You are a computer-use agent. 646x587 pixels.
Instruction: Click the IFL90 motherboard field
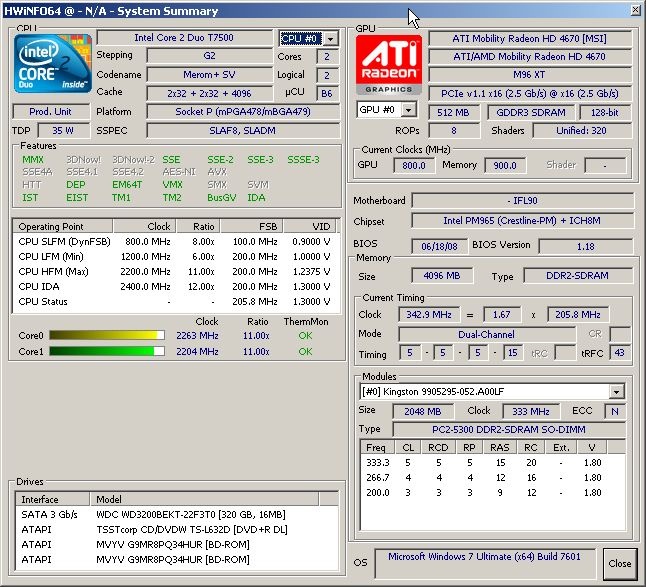[522, 201]
